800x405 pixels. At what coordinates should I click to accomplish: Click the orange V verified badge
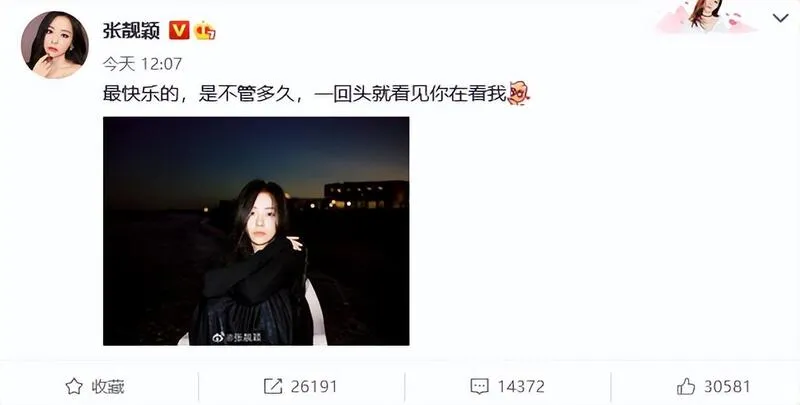pos(179,31)
